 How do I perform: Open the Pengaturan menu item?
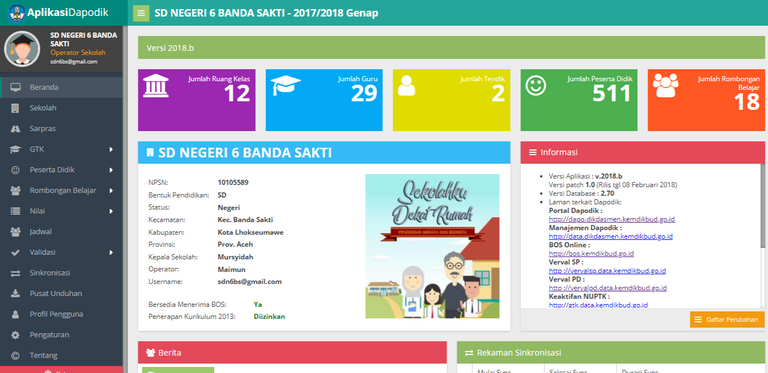coord(61,335)
